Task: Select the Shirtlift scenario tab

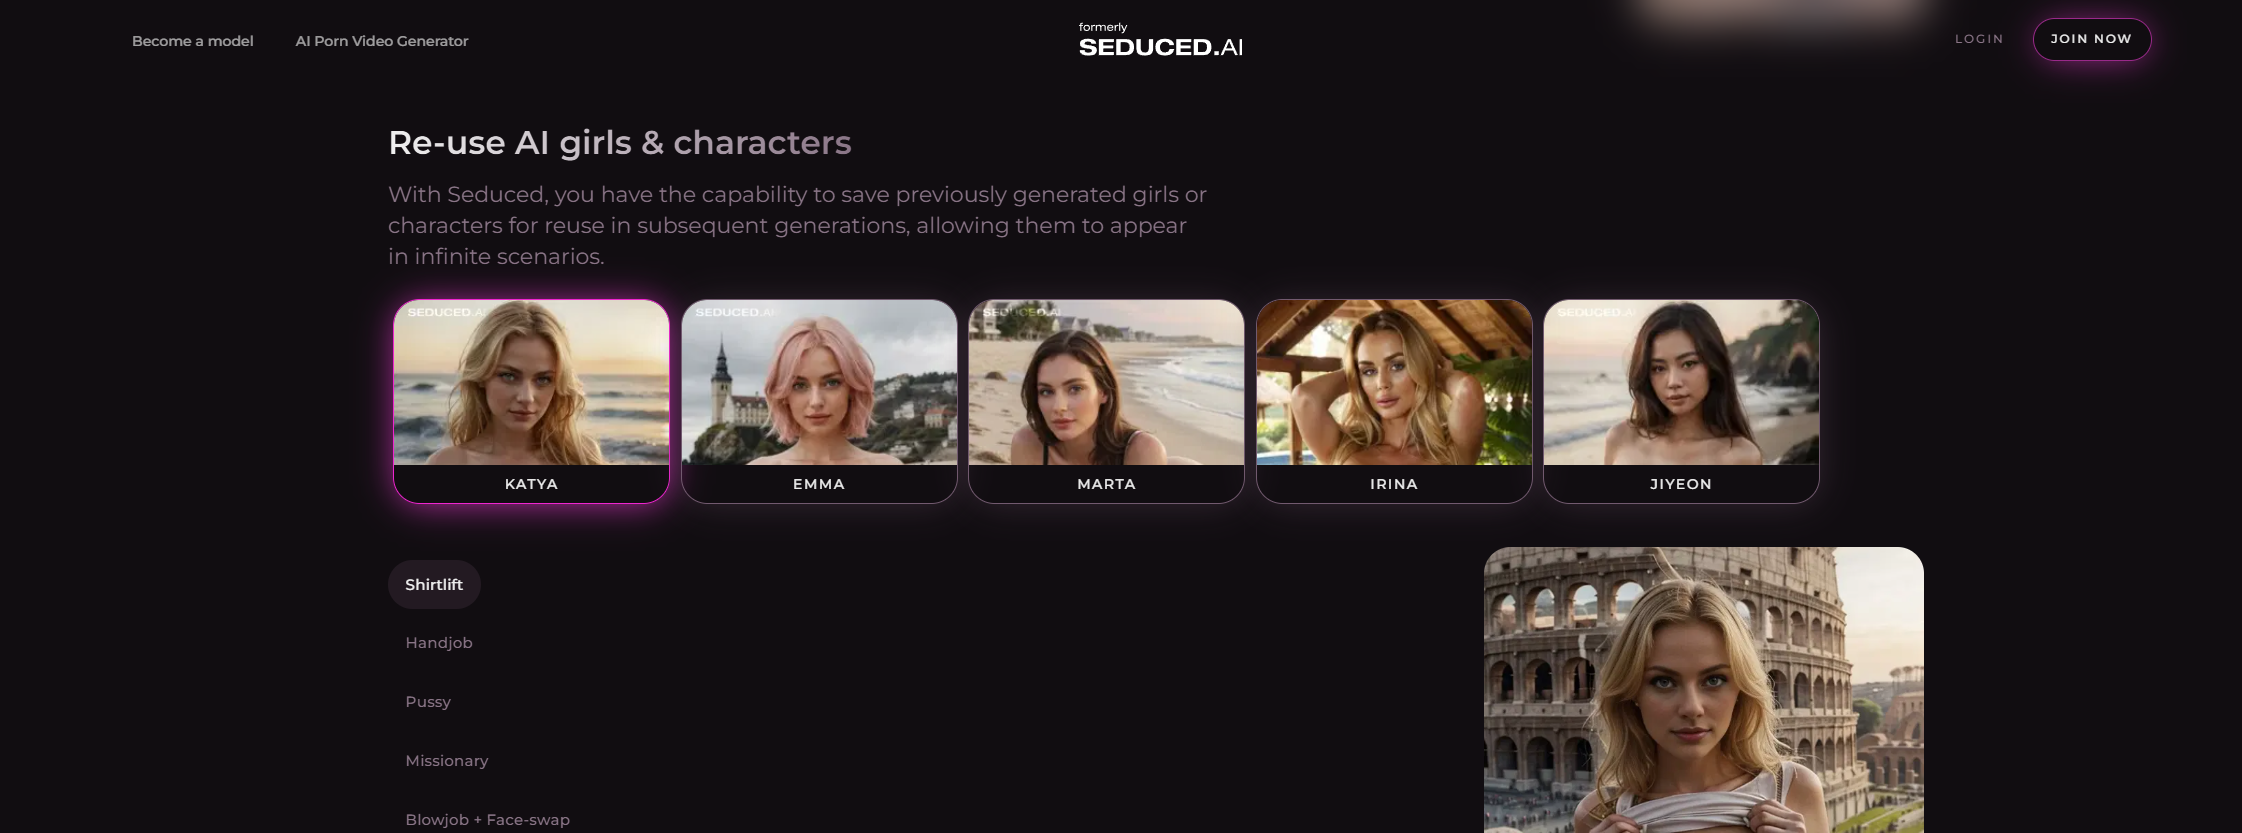Action: coord(434,585)
